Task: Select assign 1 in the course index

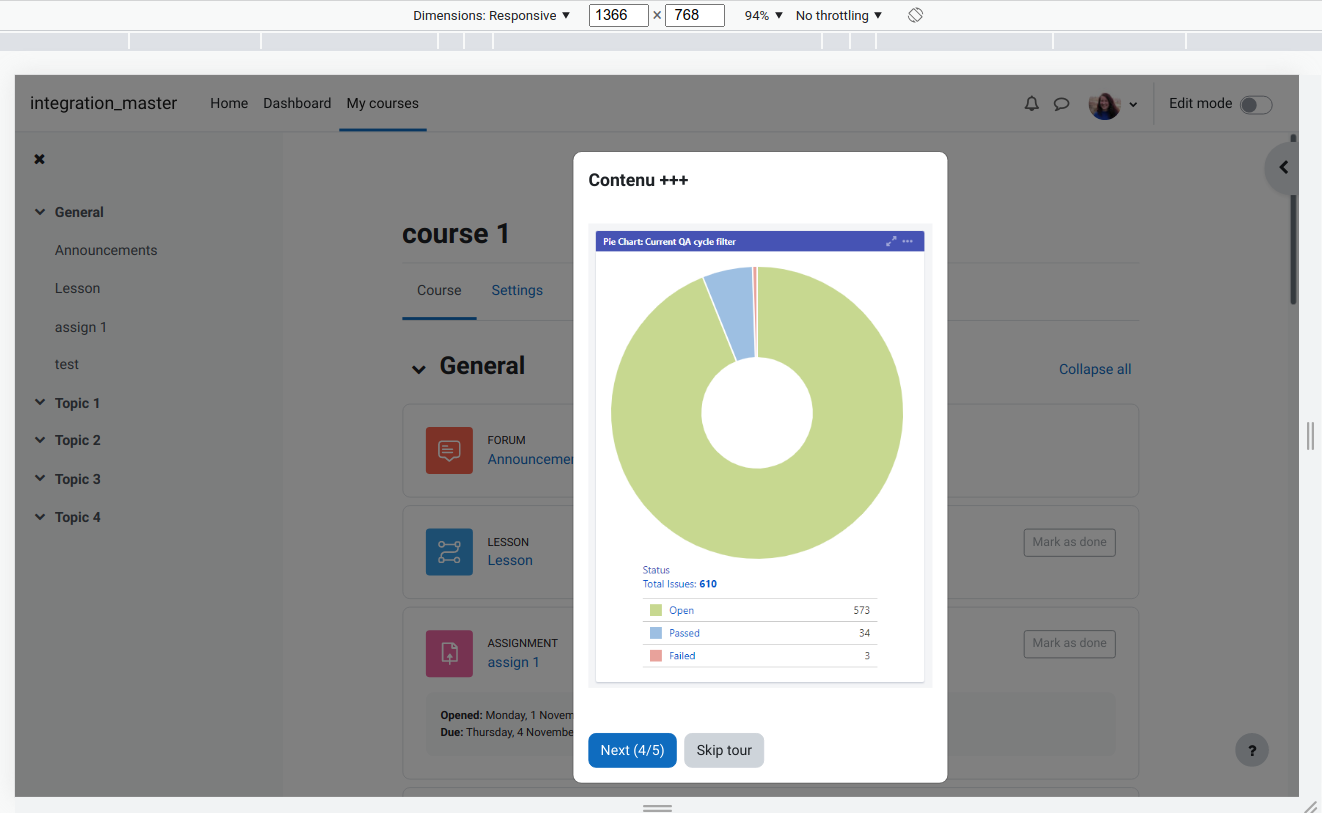Action: (x=81, y=327)
